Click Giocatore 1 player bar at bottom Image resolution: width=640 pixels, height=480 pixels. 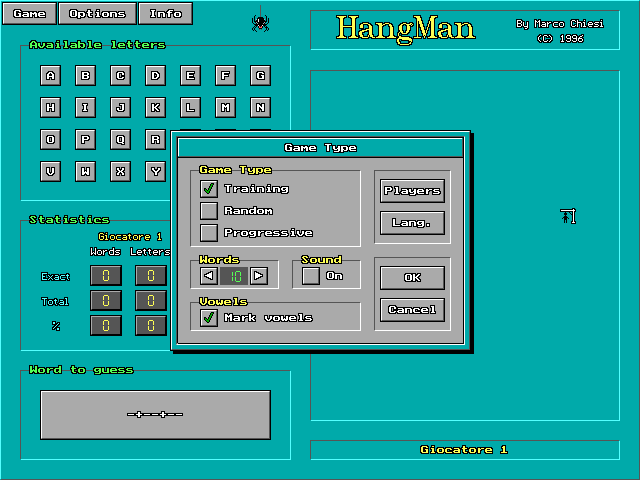(x=465, y=450)
